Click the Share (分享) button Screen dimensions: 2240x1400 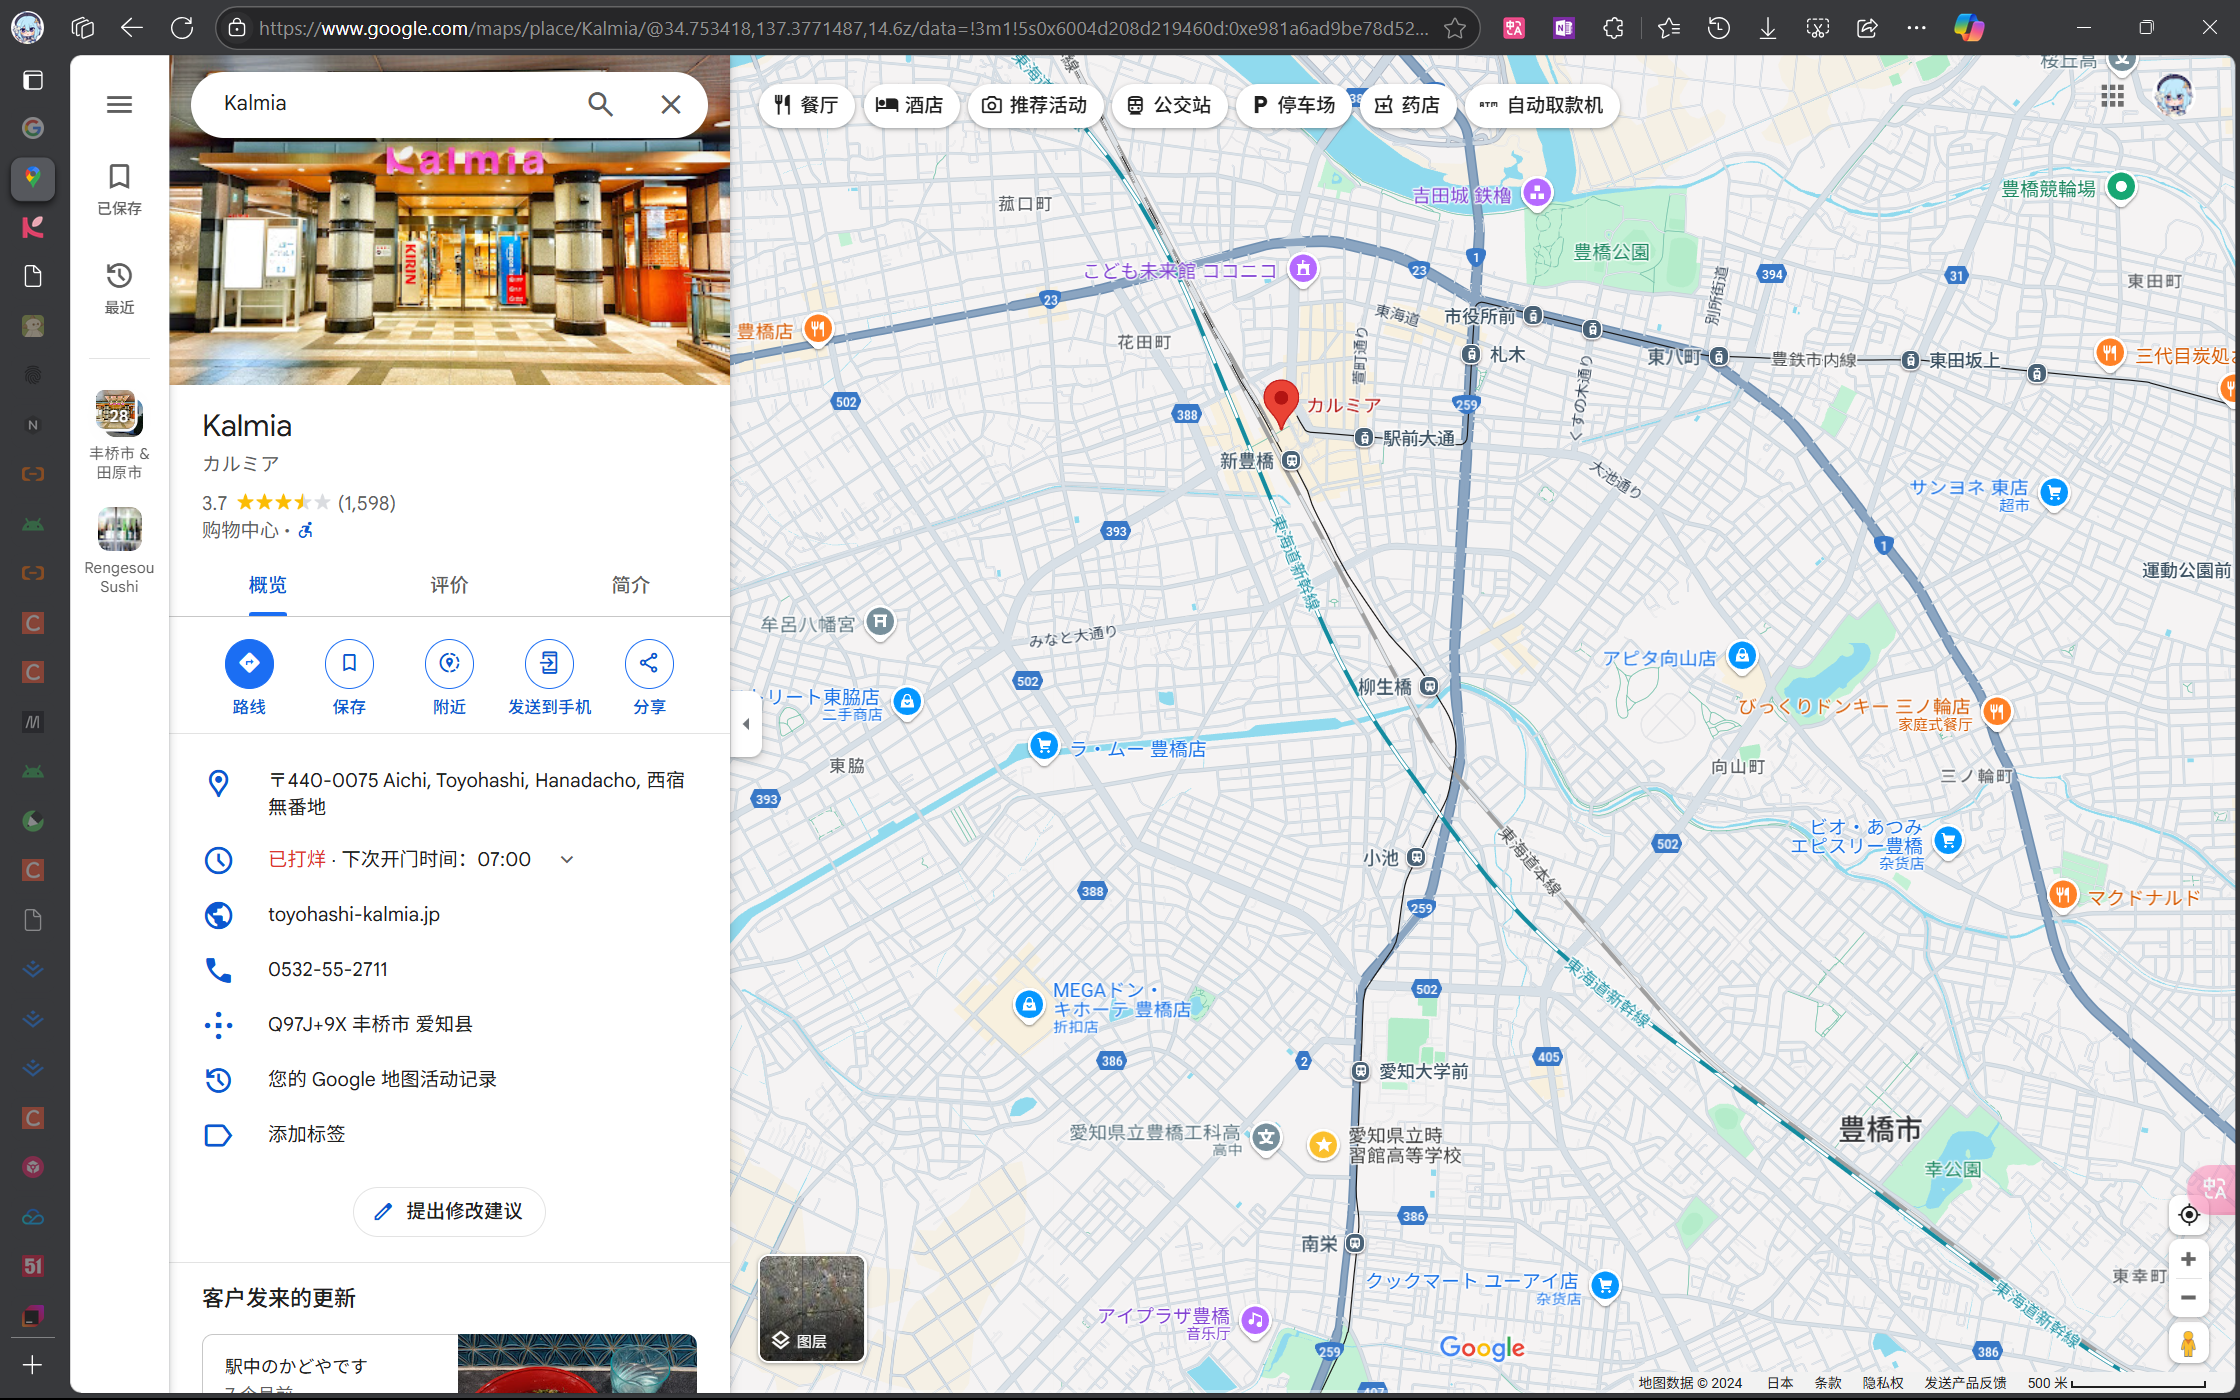649,678
